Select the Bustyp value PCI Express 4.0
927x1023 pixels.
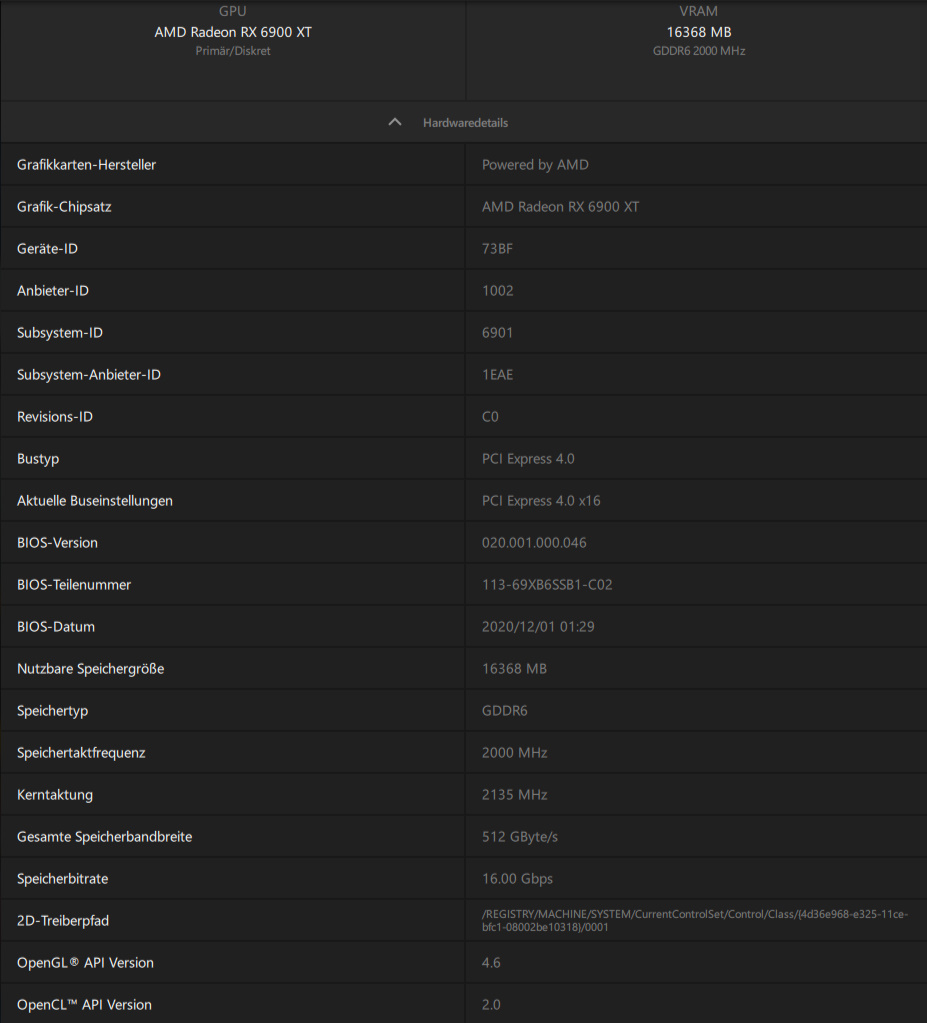pyautogui.click(x=528, y=459)
